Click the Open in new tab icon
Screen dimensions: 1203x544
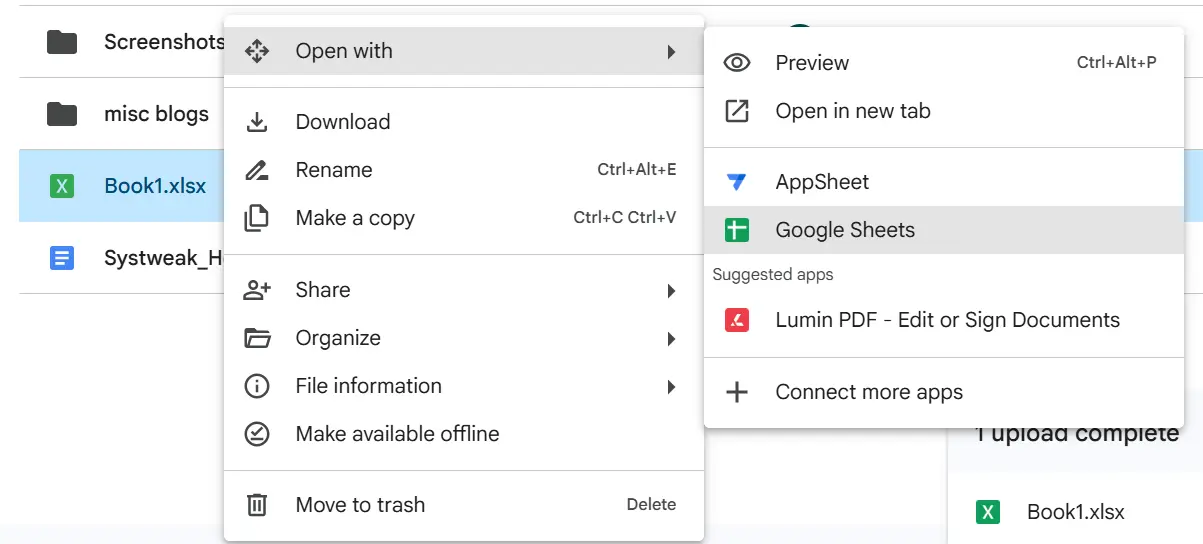point(737,111)
